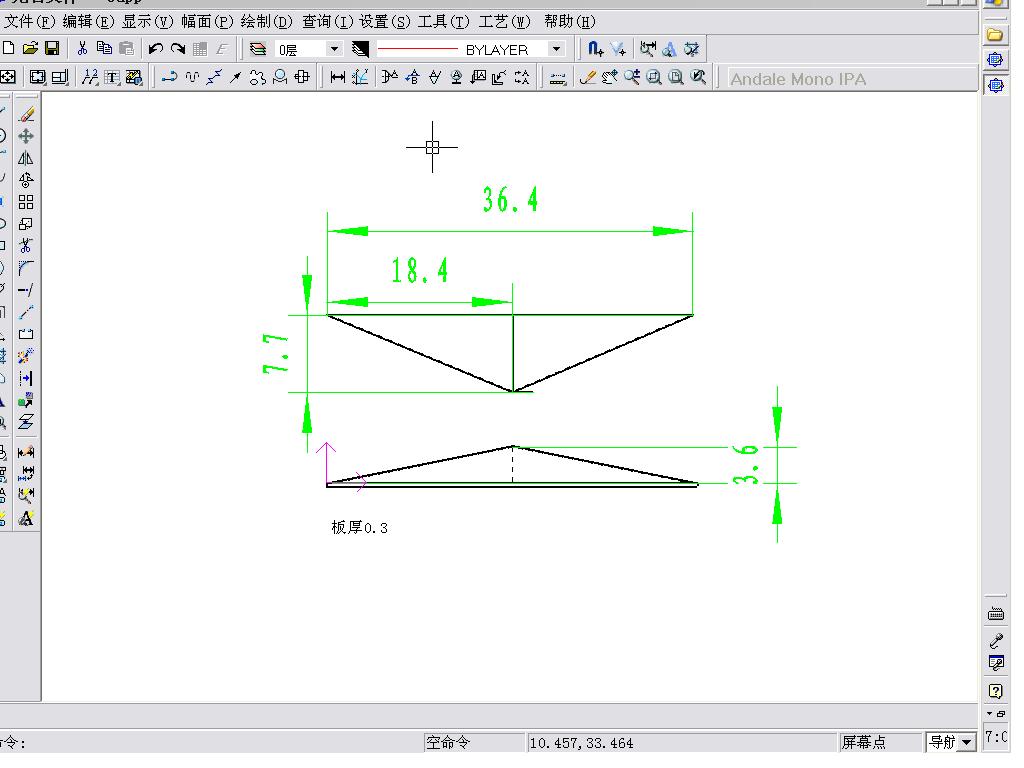Click the 屏幕点 status field
The image size is (1024, 768).
pyautogui.click(x=880, y=743)
